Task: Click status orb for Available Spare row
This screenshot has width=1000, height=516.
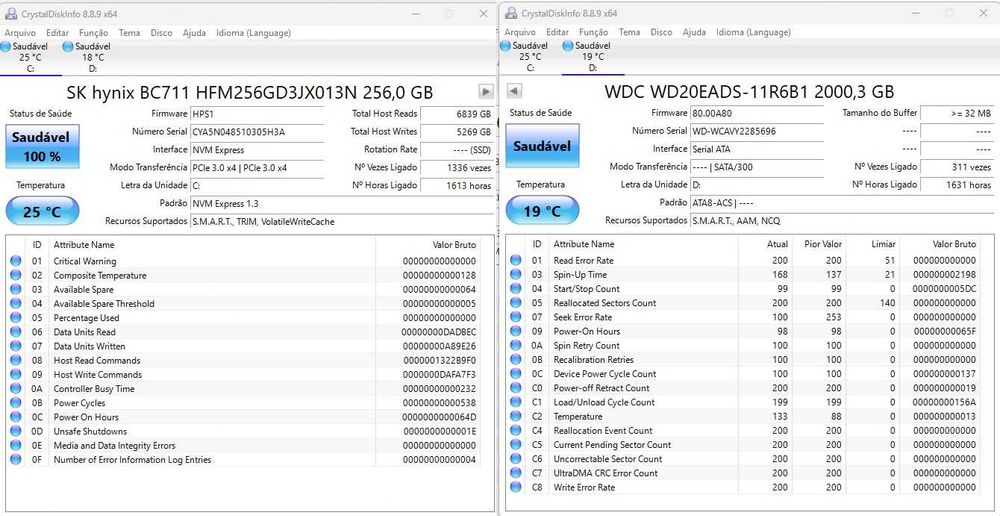Action: pos(16,290)
